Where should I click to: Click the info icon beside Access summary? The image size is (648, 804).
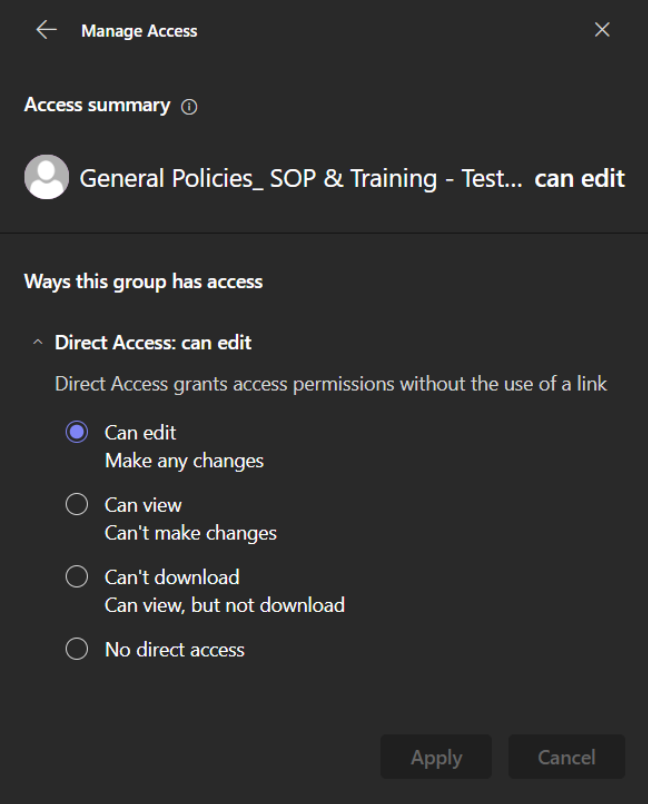[189, 107]
